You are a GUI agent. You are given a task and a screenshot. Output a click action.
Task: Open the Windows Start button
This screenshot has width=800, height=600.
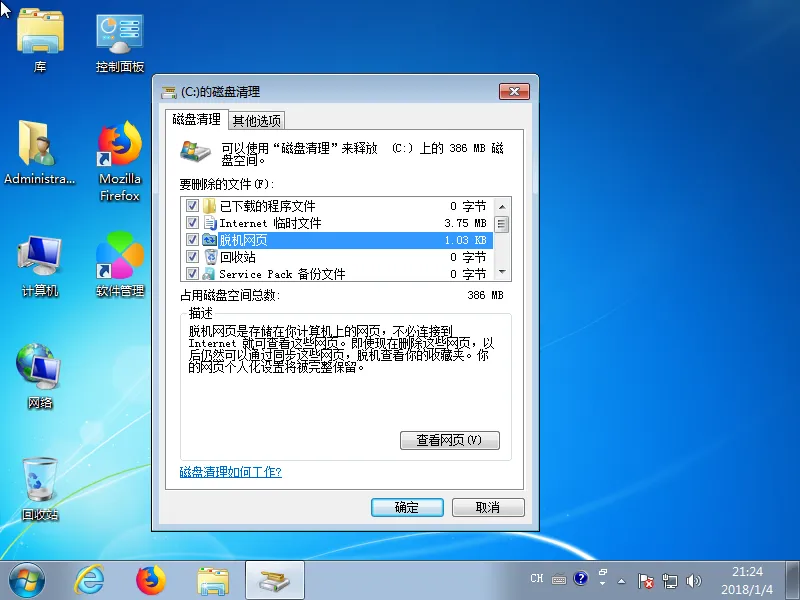coord(27,581)
